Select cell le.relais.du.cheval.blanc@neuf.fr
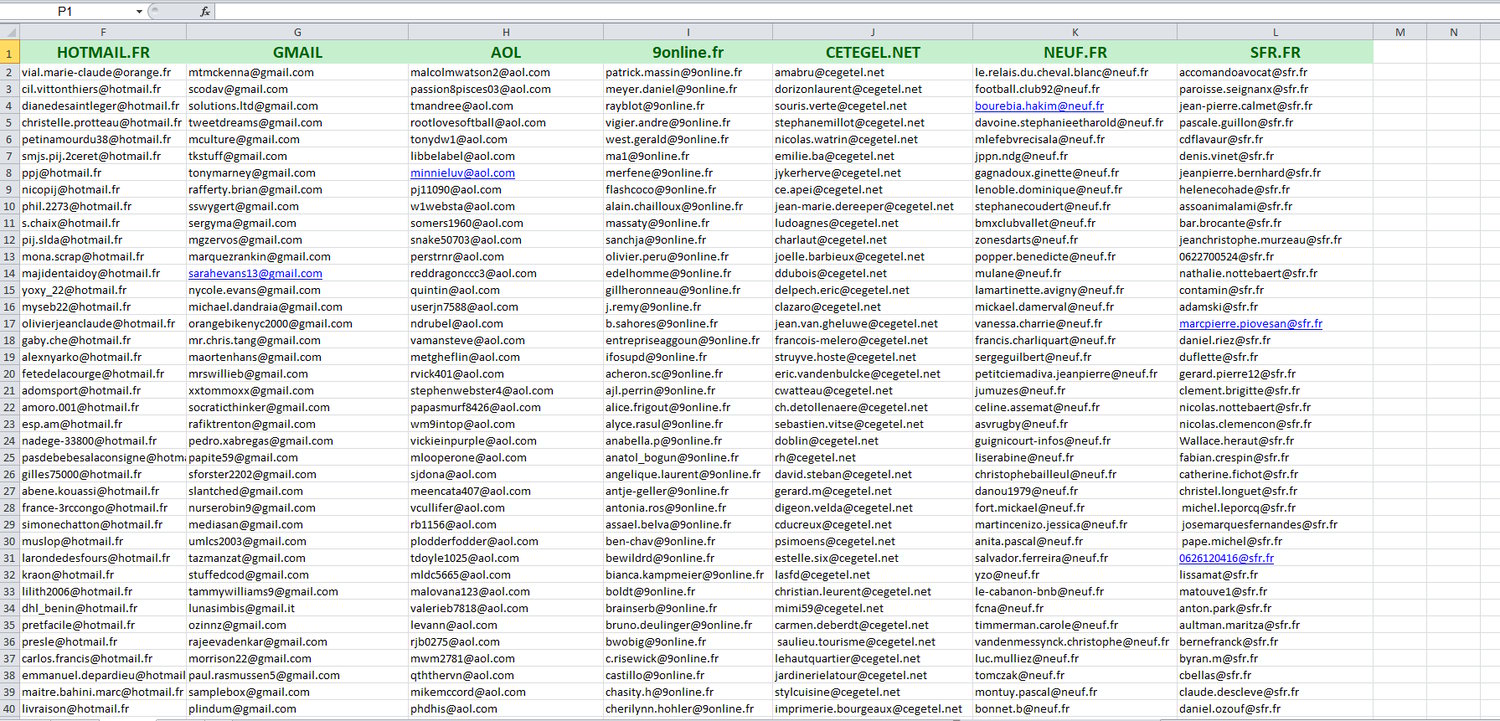Screen dimensions: 1500x721 point(1075,72)
